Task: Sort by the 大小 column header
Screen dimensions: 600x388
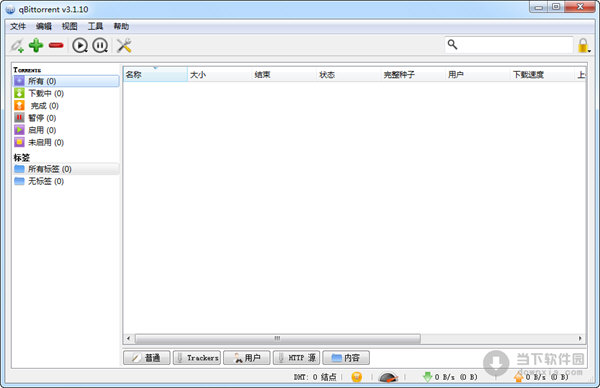Action: point(220,75)
